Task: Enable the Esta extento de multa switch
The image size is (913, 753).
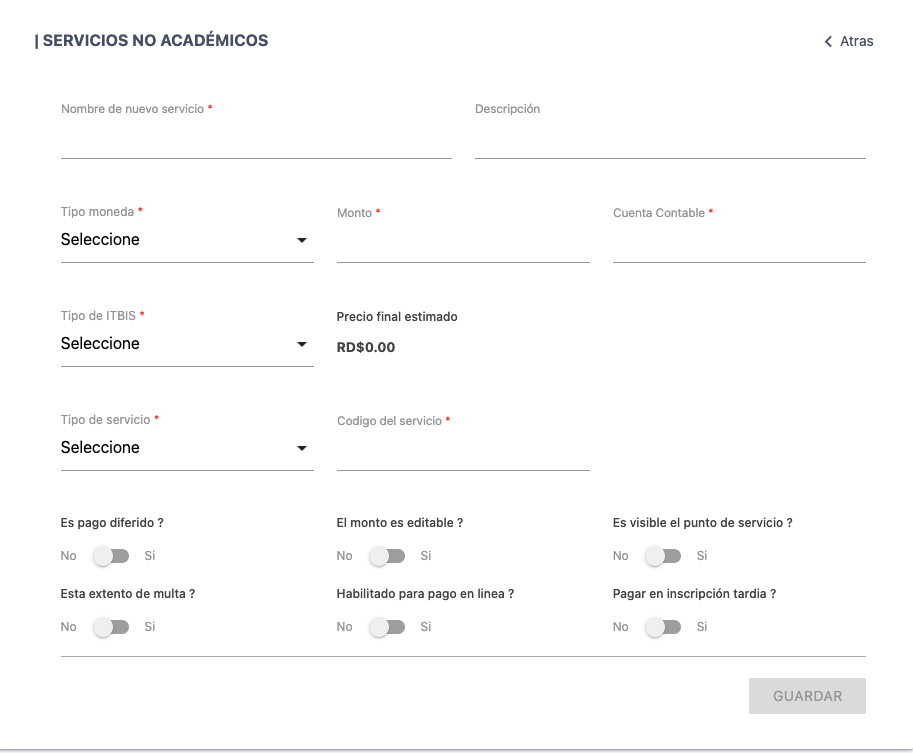Action: point(110,627)
